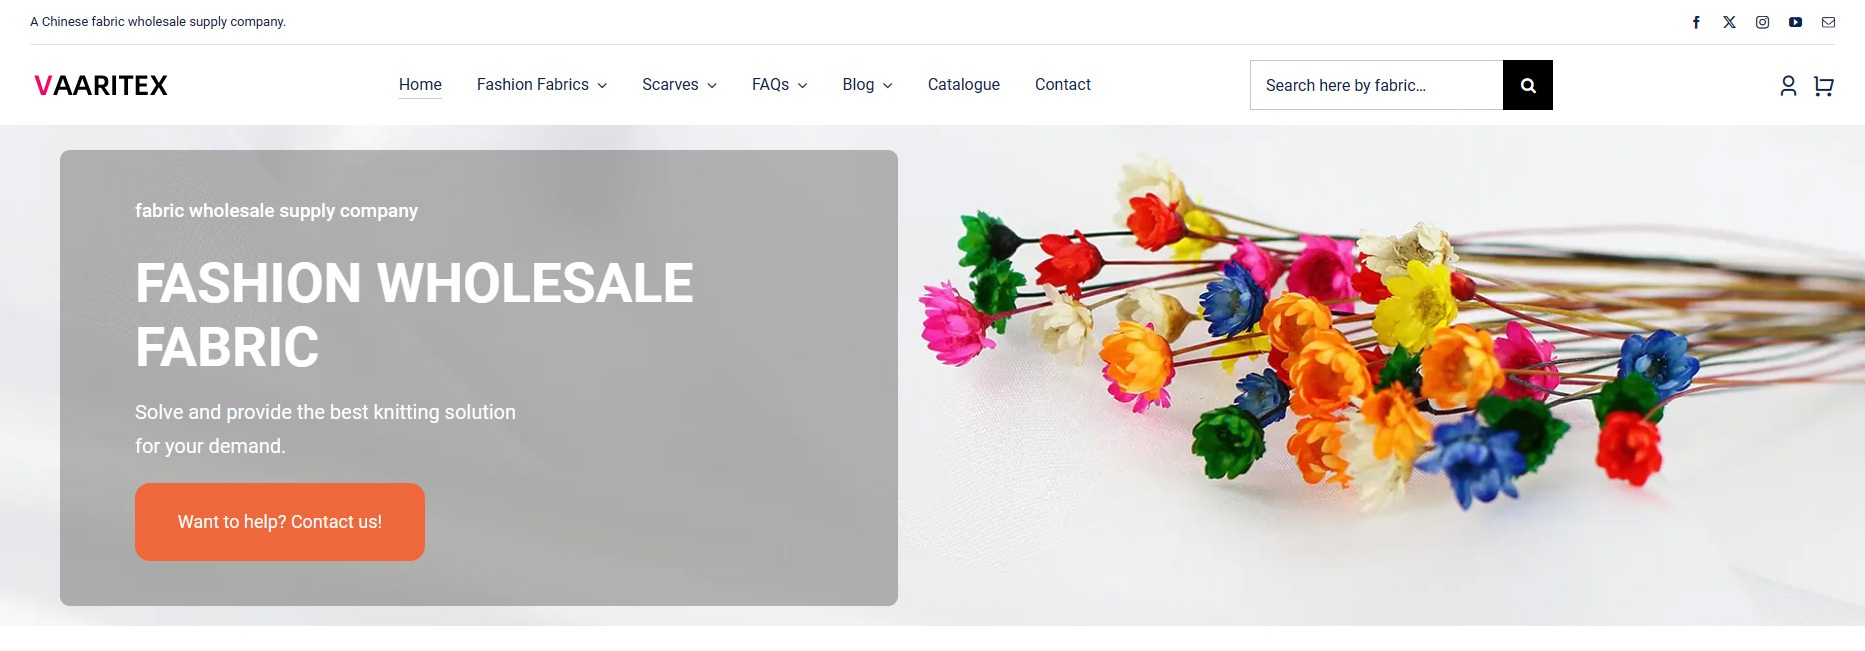The height and width of the screenshot is (651, 1865).
Task: Open the X (Twitter) social icon
Action: pos(1729,22)
